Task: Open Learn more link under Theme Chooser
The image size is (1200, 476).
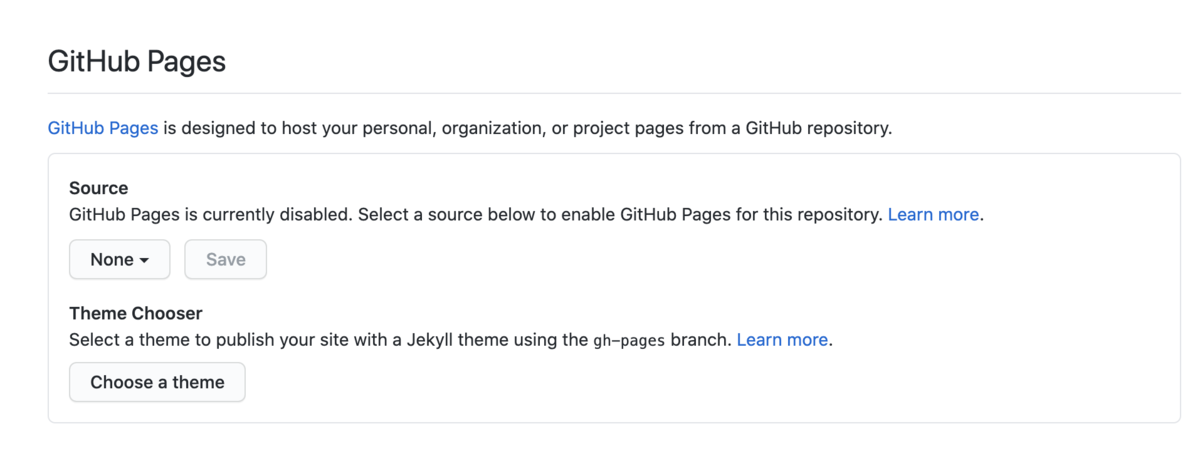Action: 782,340
